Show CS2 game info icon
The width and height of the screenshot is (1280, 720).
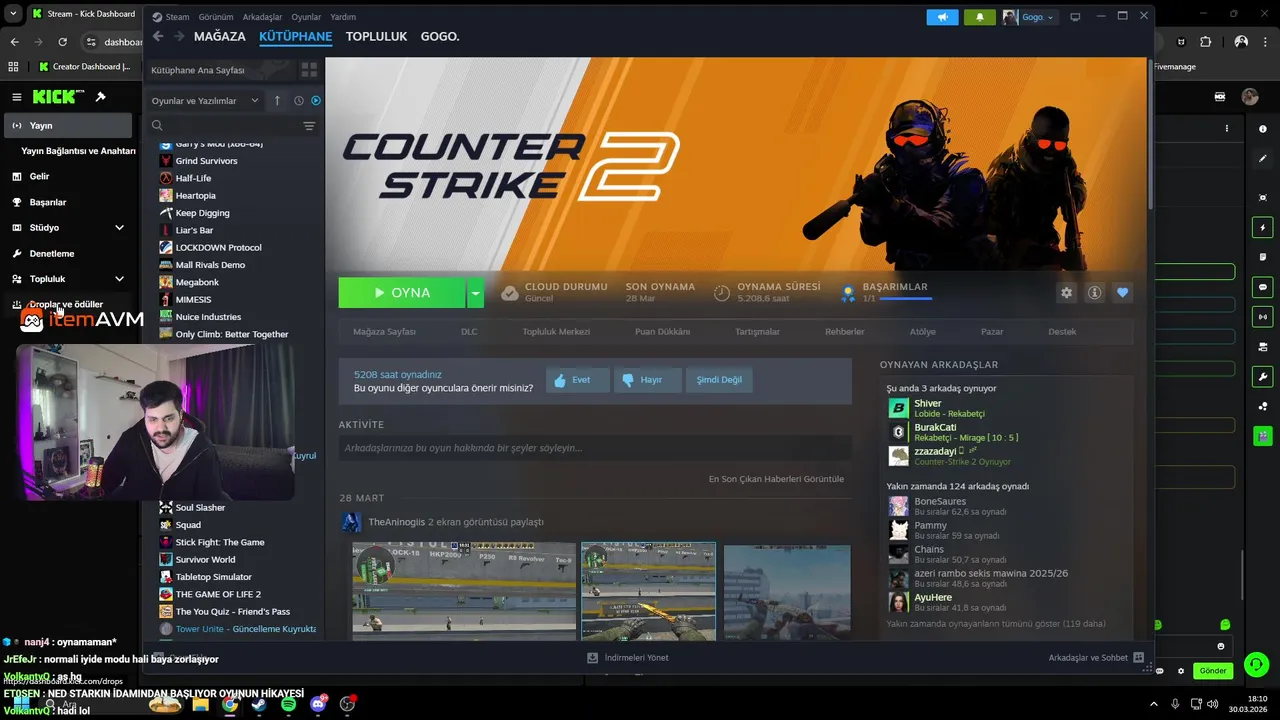point(1094,293)
